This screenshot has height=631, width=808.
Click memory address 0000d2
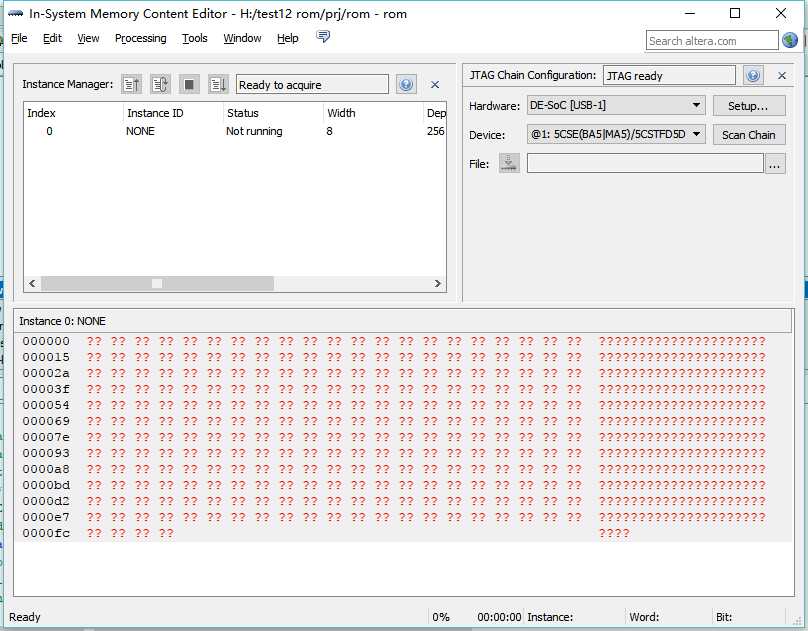[x=46, y=501]
